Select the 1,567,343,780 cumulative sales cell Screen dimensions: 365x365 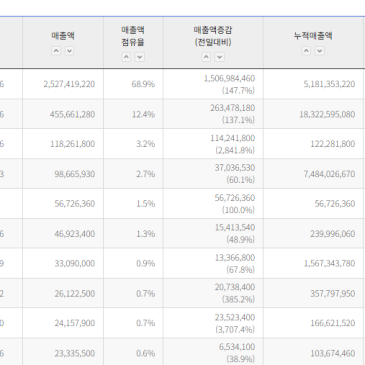(313, 263)
